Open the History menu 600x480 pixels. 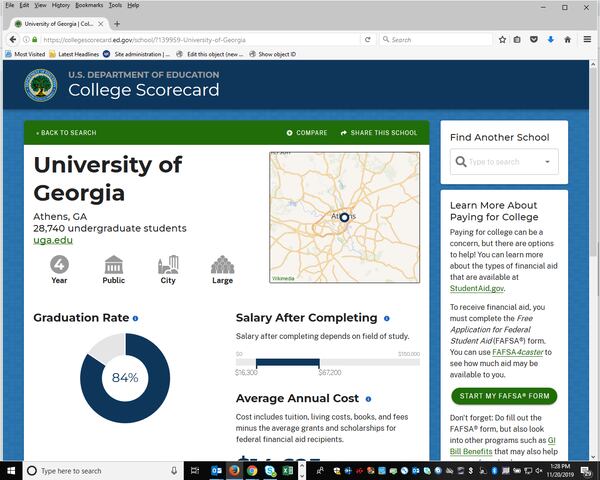tap(59, 6)
